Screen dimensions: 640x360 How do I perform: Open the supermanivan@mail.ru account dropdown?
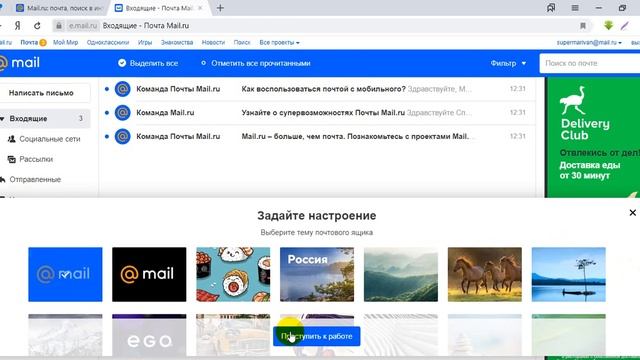[589, 42]
